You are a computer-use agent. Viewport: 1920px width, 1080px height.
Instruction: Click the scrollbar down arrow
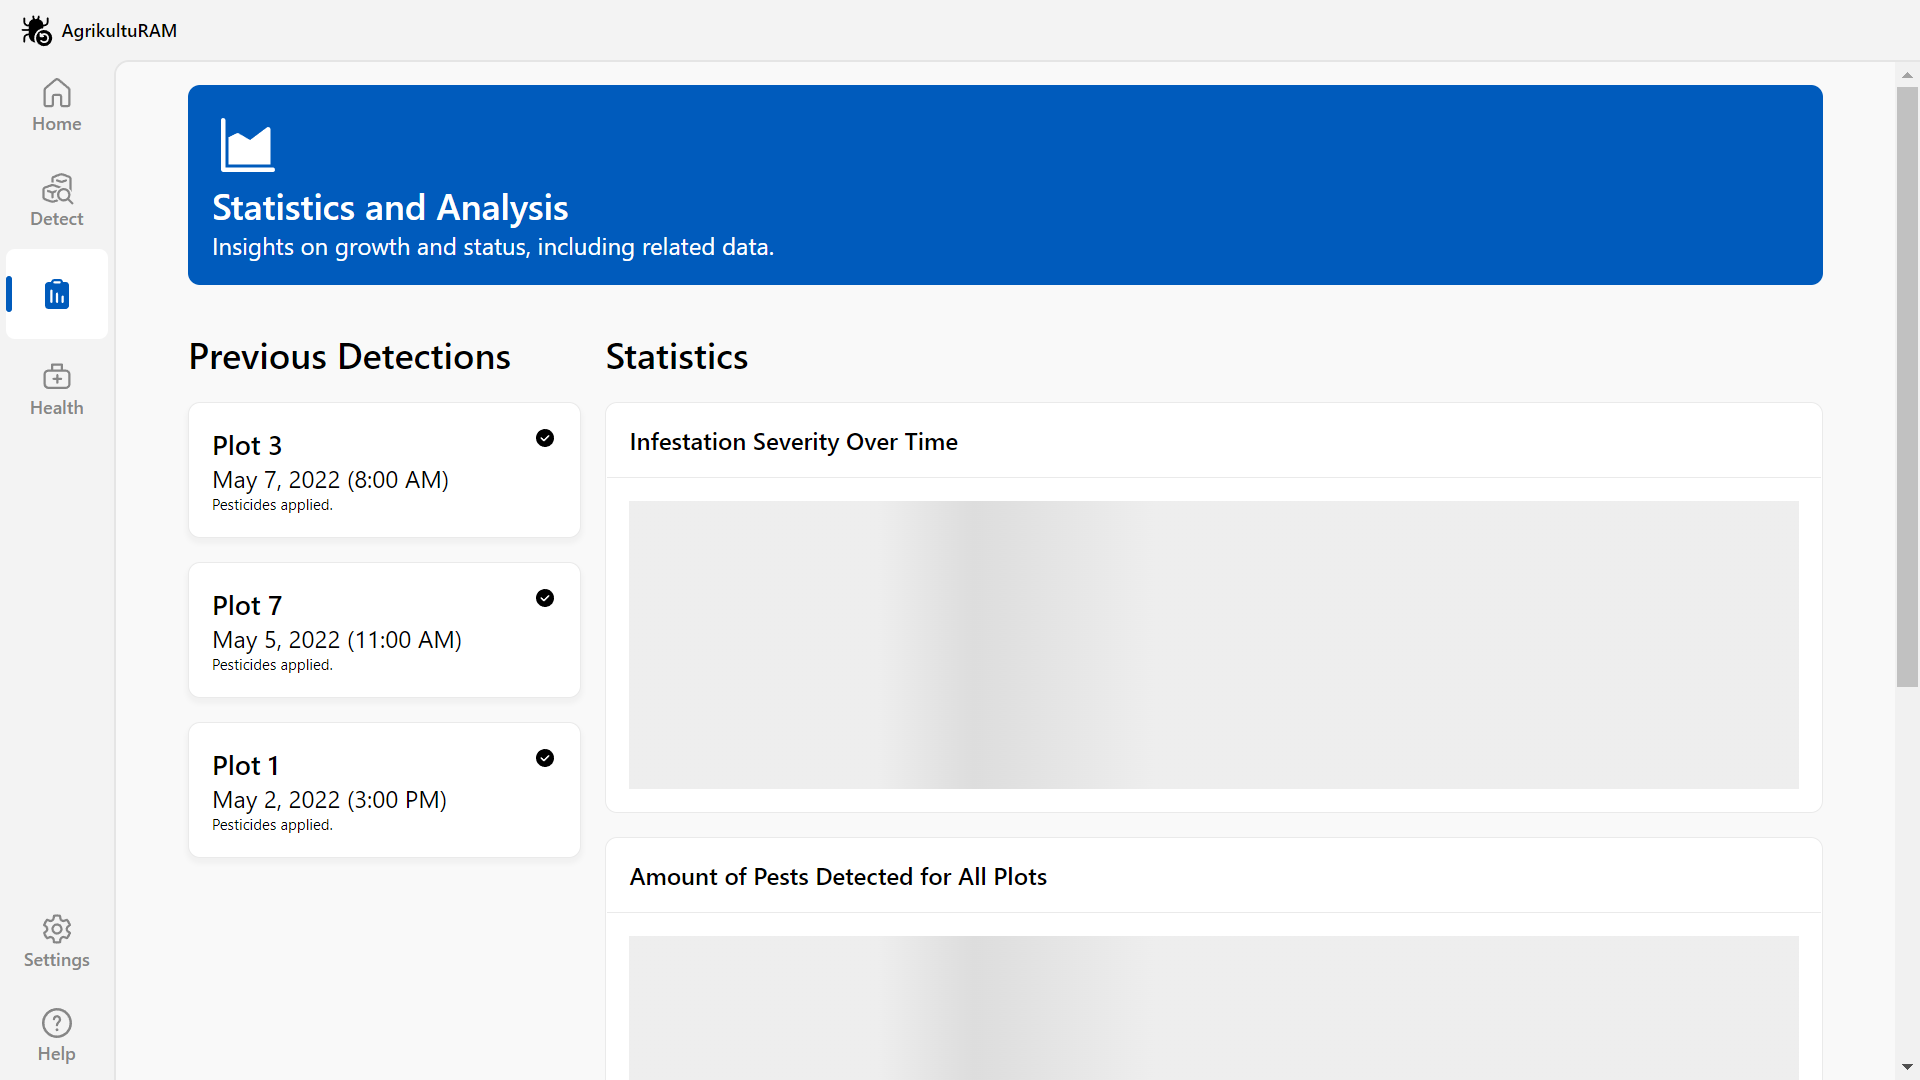point(1907,1067)
